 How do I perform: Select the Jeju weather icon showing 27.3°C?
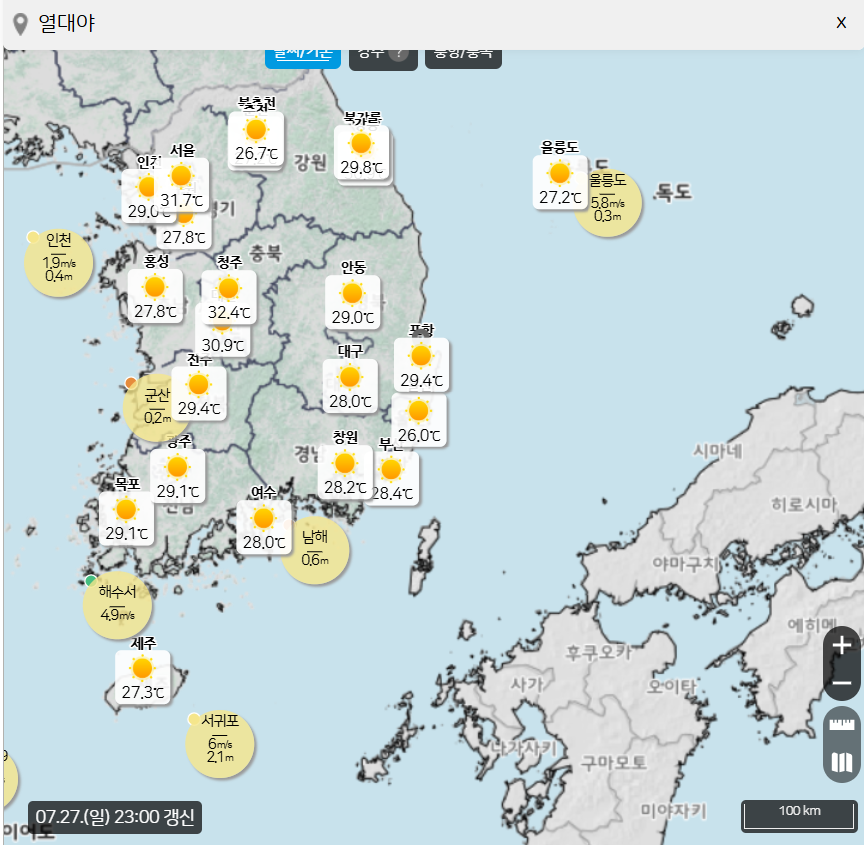pyautogui.click(x=141, y=667)
